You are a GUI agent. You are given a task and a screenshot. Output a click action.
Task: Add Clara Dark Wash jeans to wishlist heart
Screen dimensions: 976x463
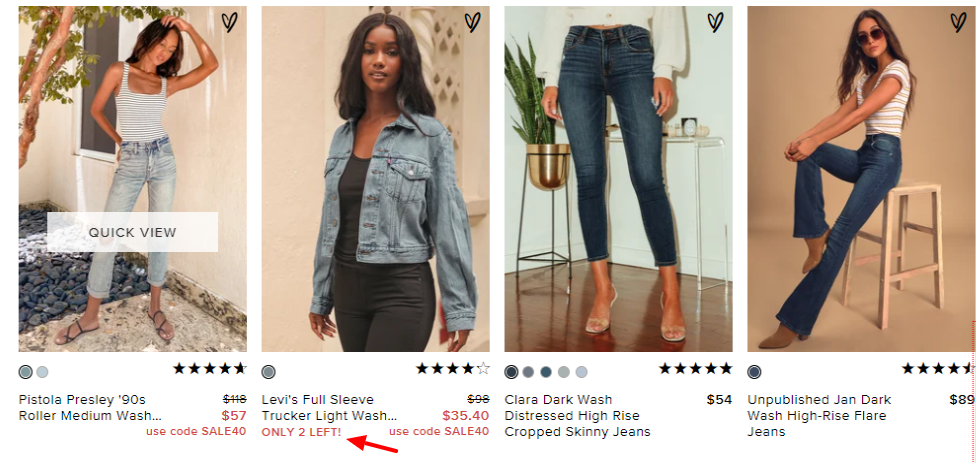pos(715,22)
